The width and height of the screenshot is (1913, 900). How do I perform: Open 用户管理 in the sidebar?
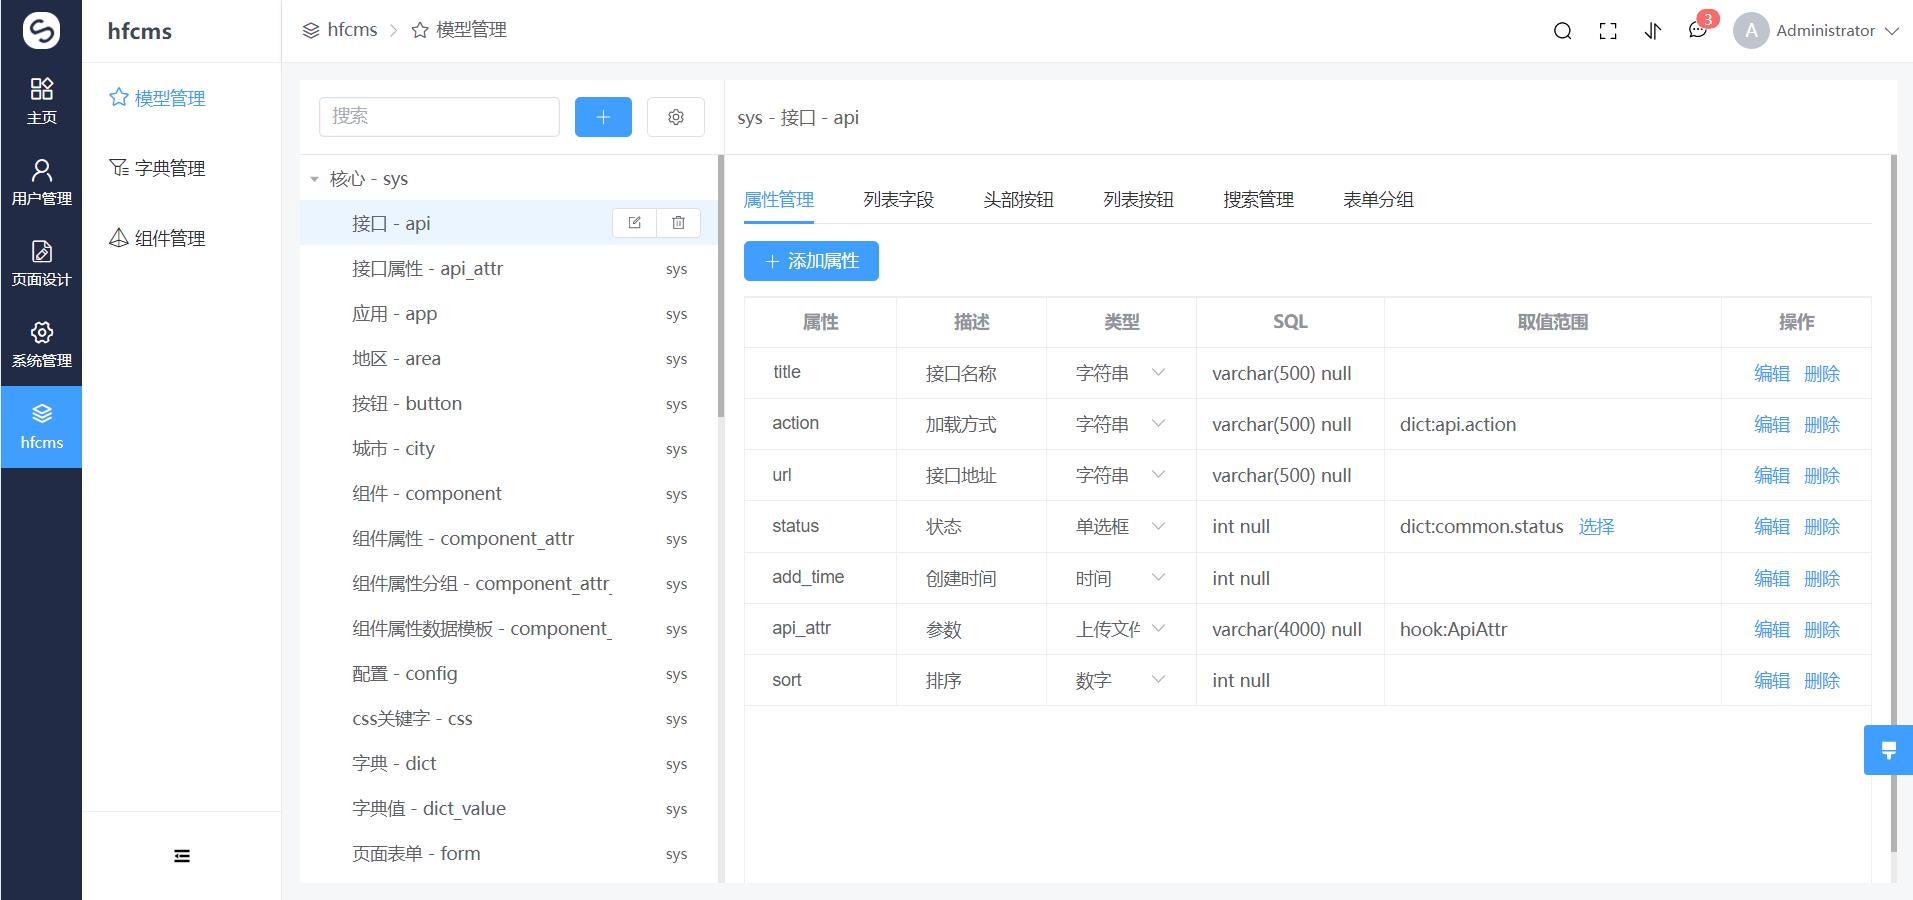pos(41,182)
